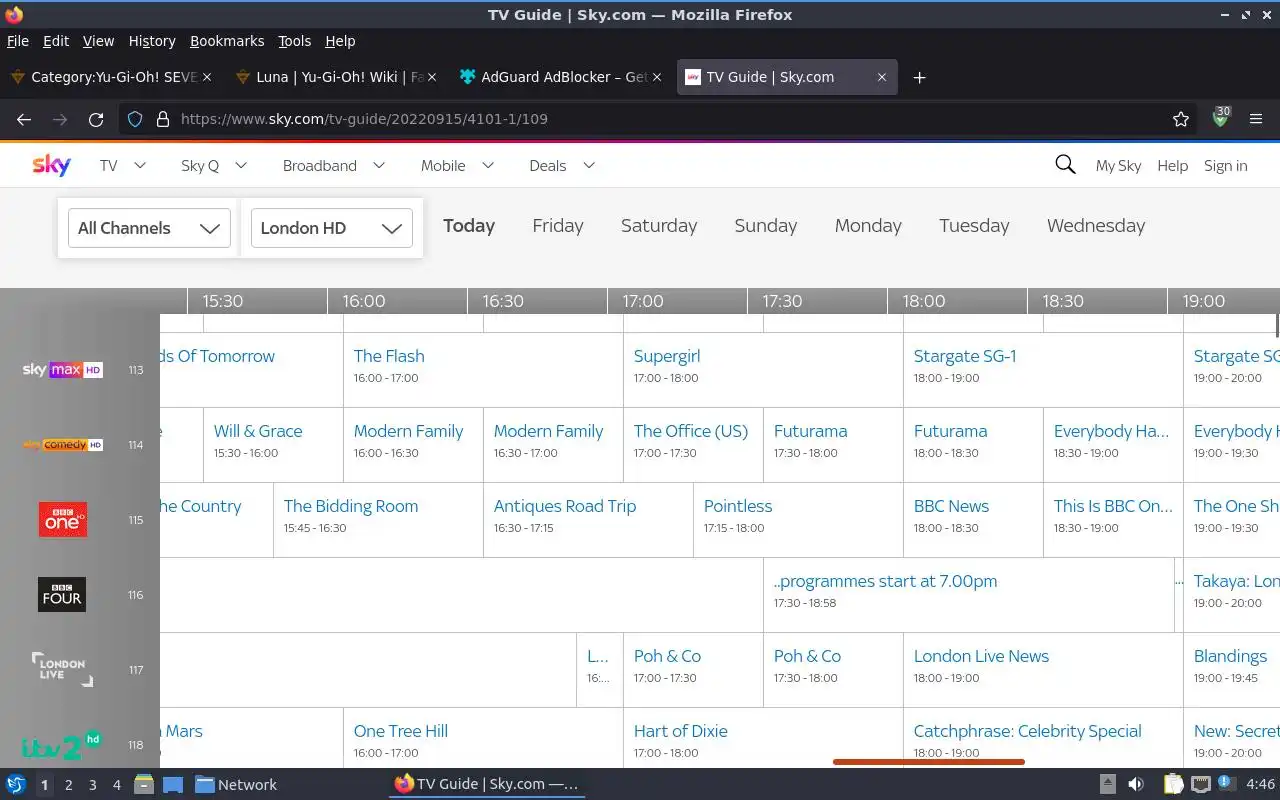This screenshot has height=800, width=1280.
Task: Click the padlock site information icon
Action: pos(163,119)
